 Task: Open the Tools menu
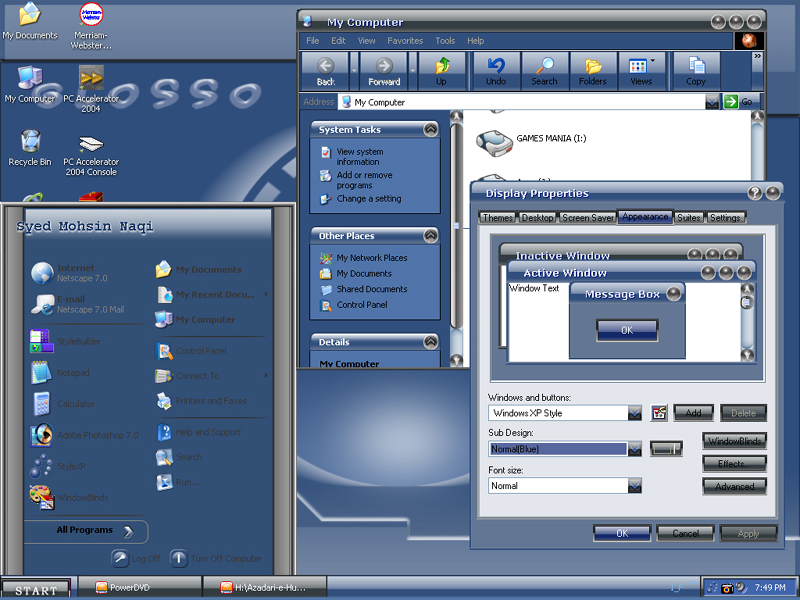(445, 41)
